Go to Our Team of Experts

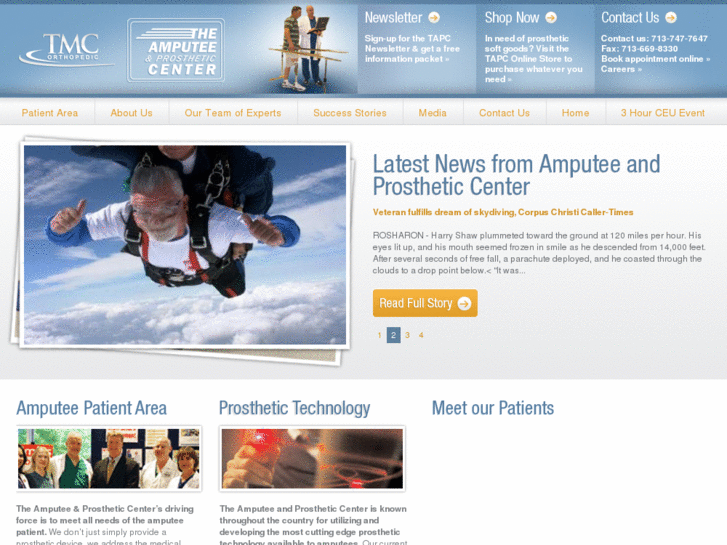pyautogui.click(x=233, y=113)
